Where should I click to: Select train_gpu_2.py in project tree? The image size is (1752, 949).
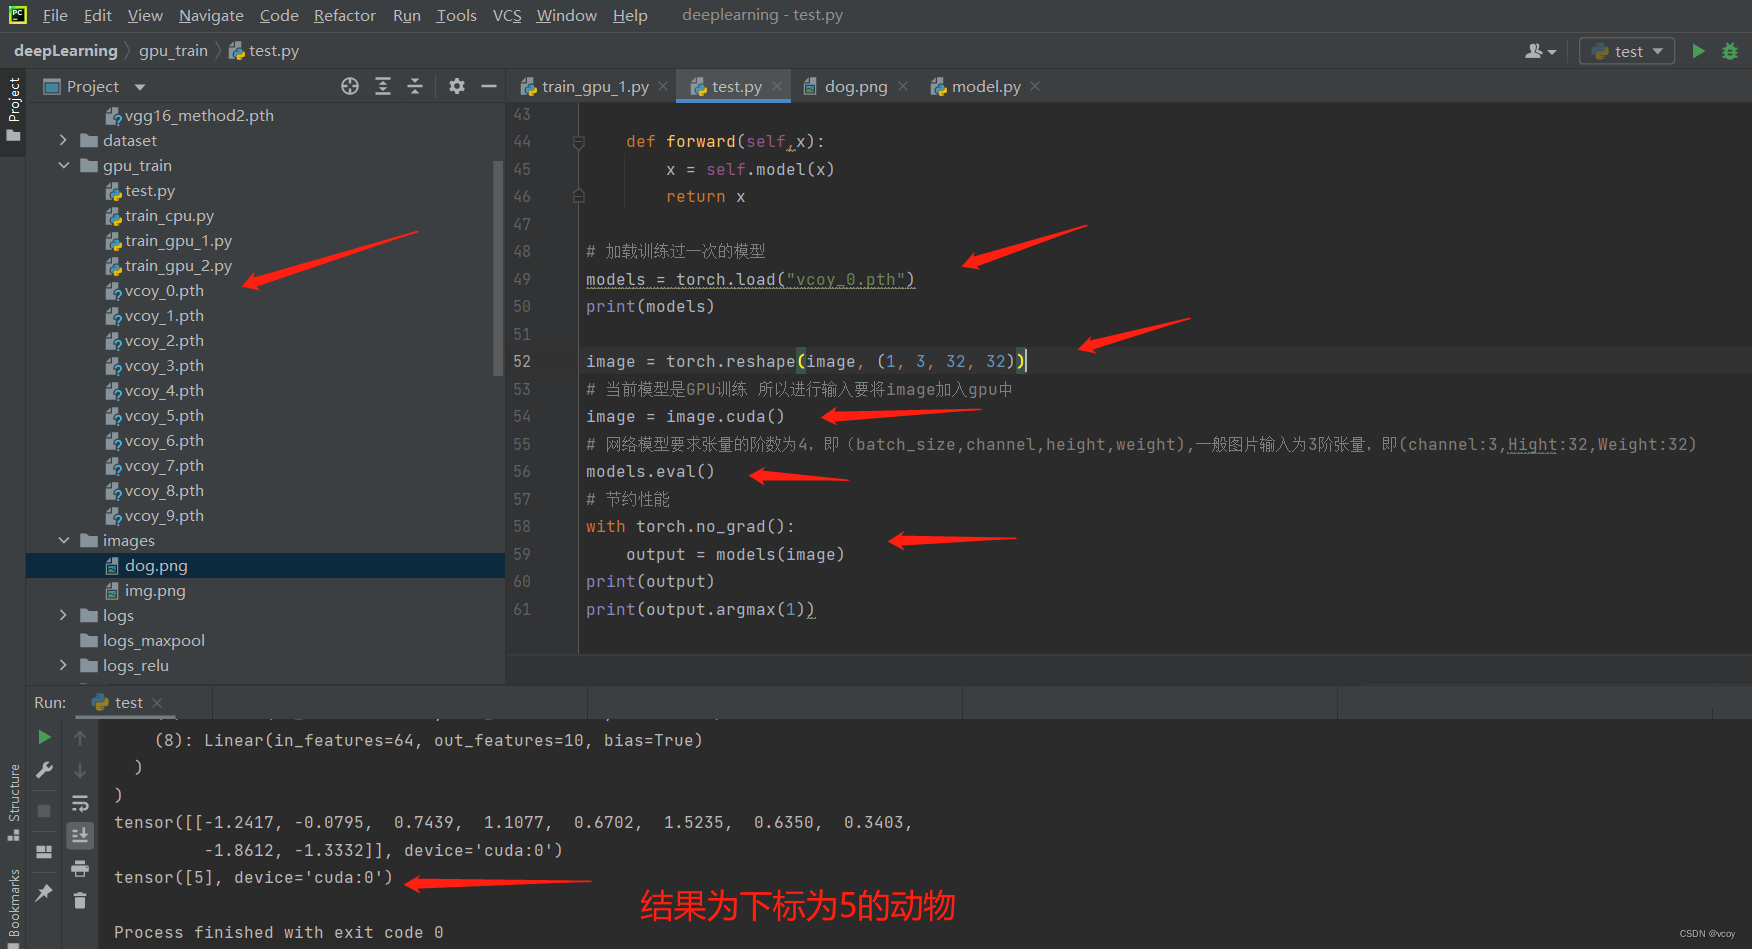[178, 266]
